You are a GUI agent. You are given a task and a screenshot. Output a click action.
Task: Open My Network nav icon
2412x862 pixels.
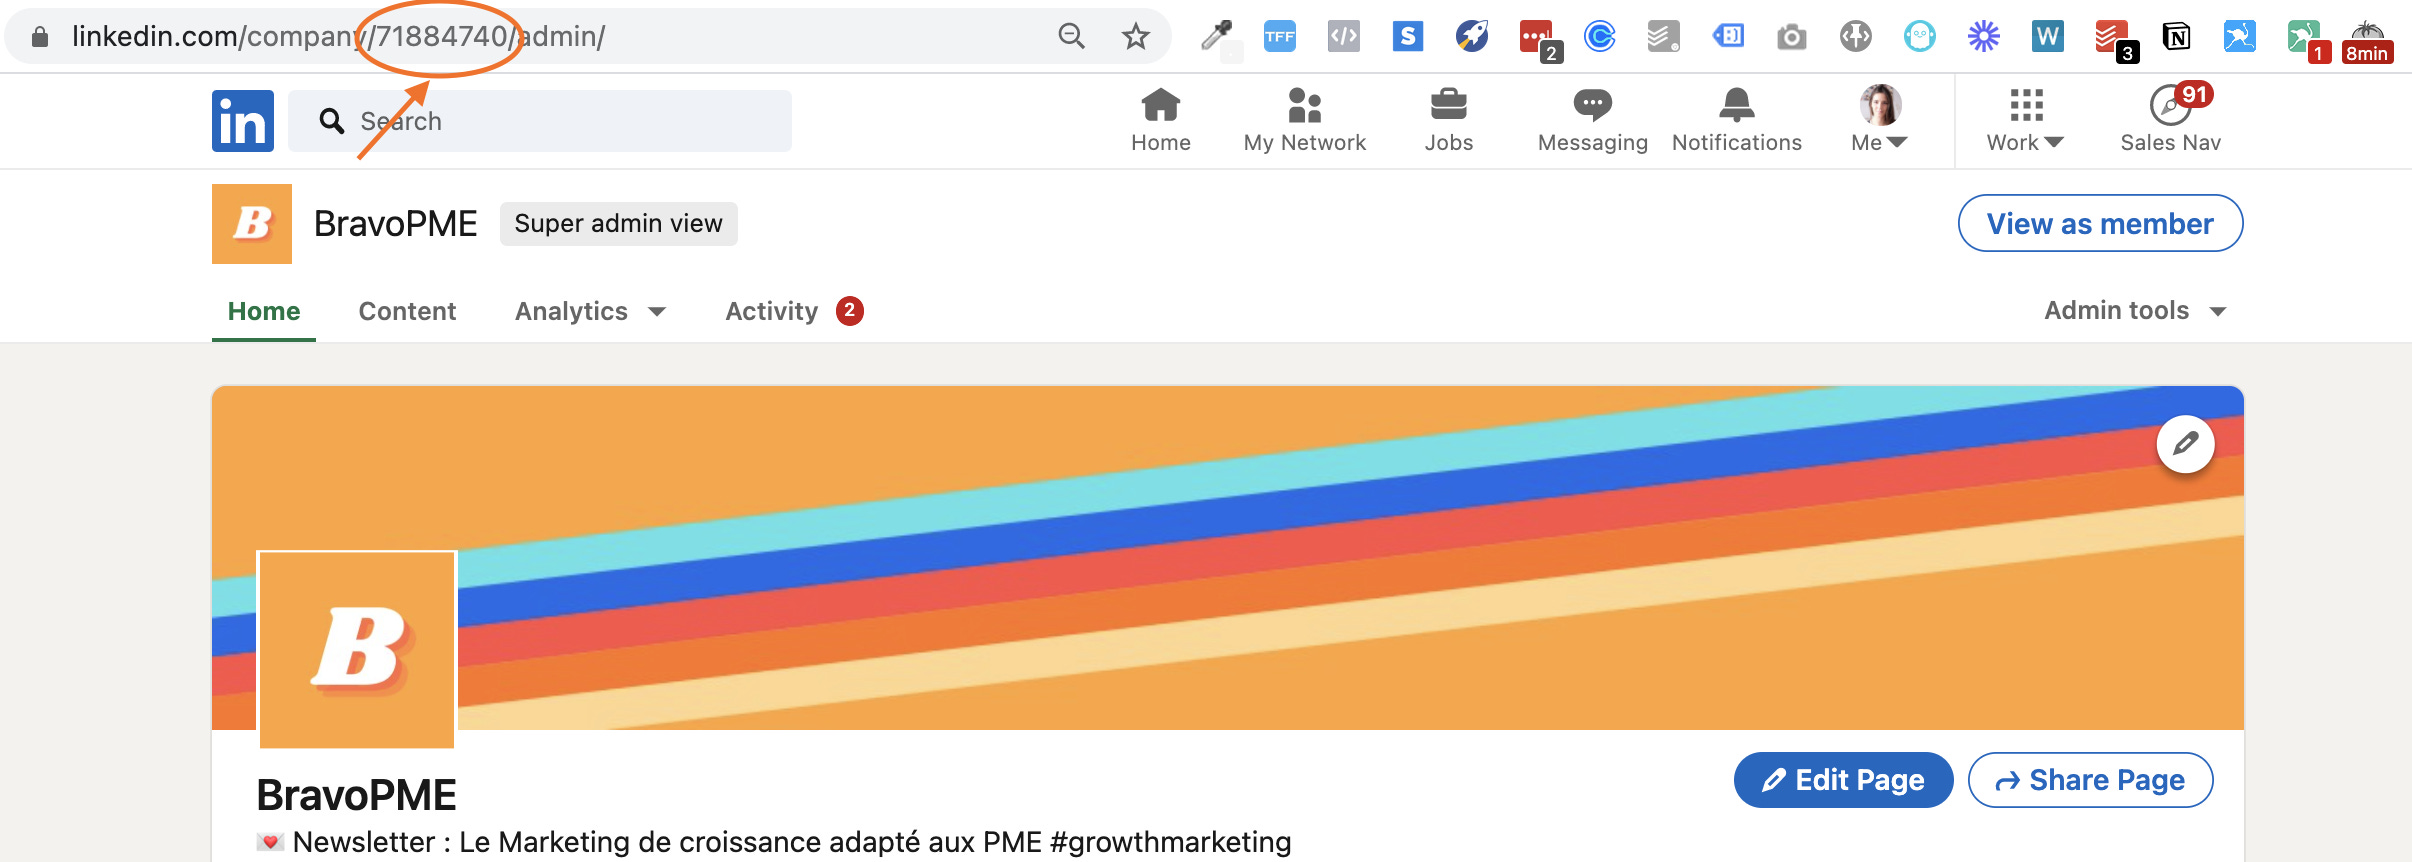pyautogui.click(x=1305, y=105)
